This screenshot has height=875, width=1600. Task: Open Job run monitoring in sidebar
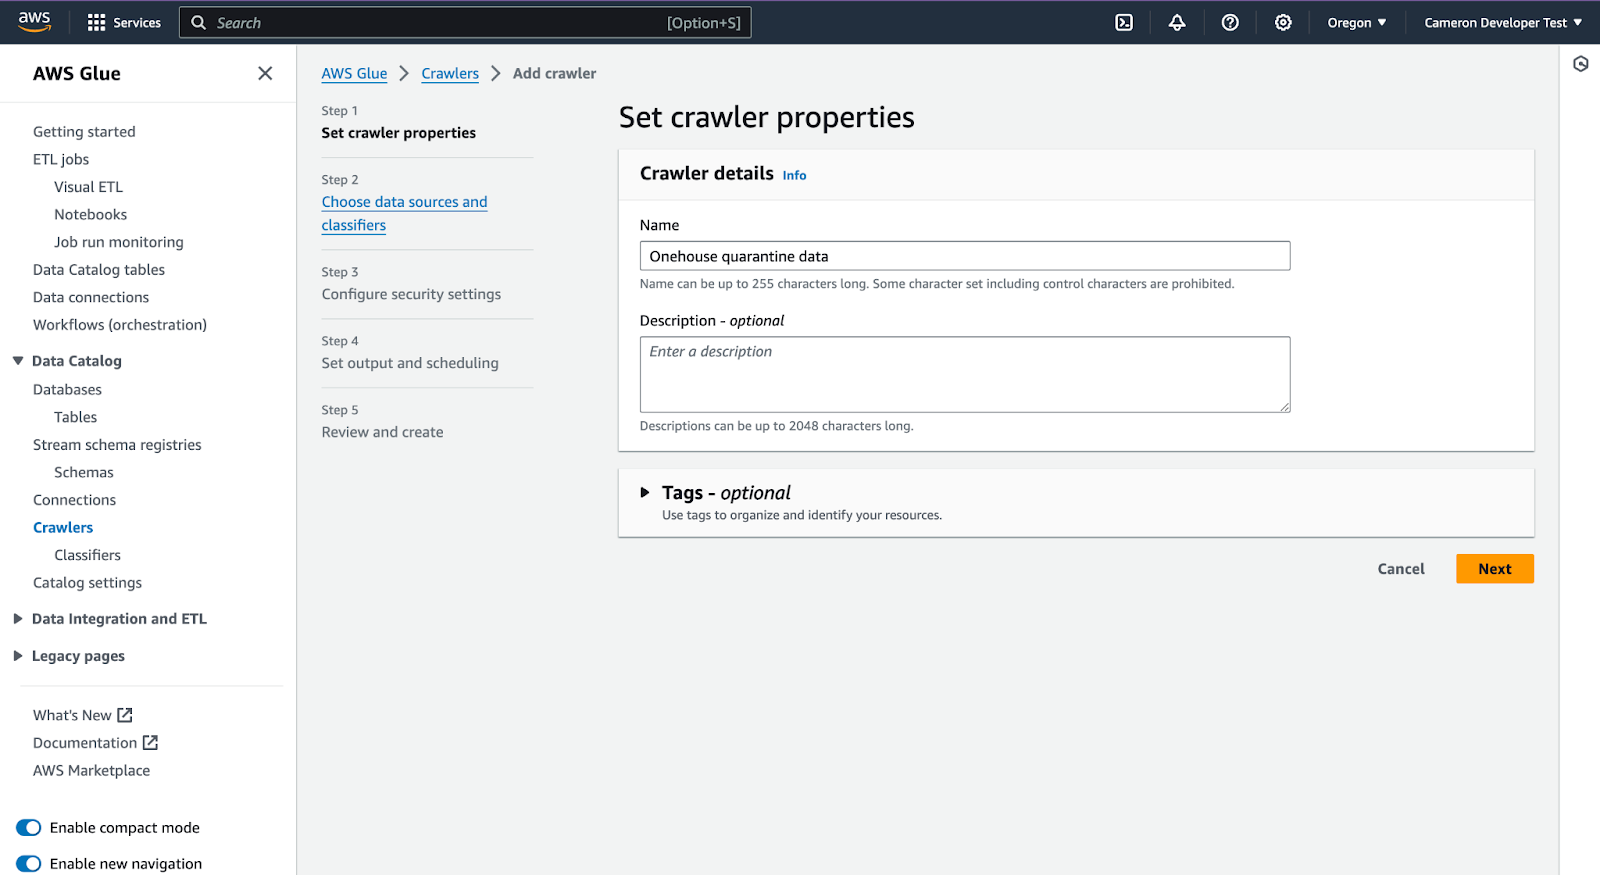click(x=119, y=242)
